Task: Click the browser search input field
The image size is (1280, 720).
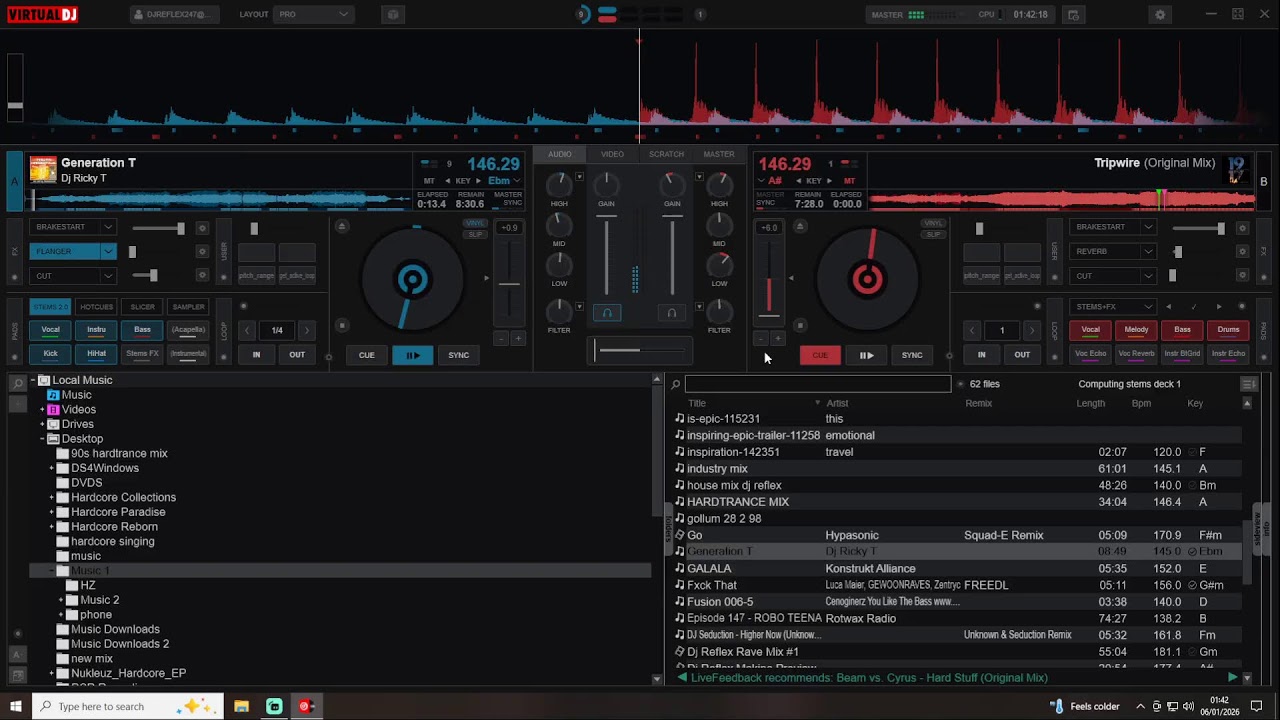Action: (817, 384)
